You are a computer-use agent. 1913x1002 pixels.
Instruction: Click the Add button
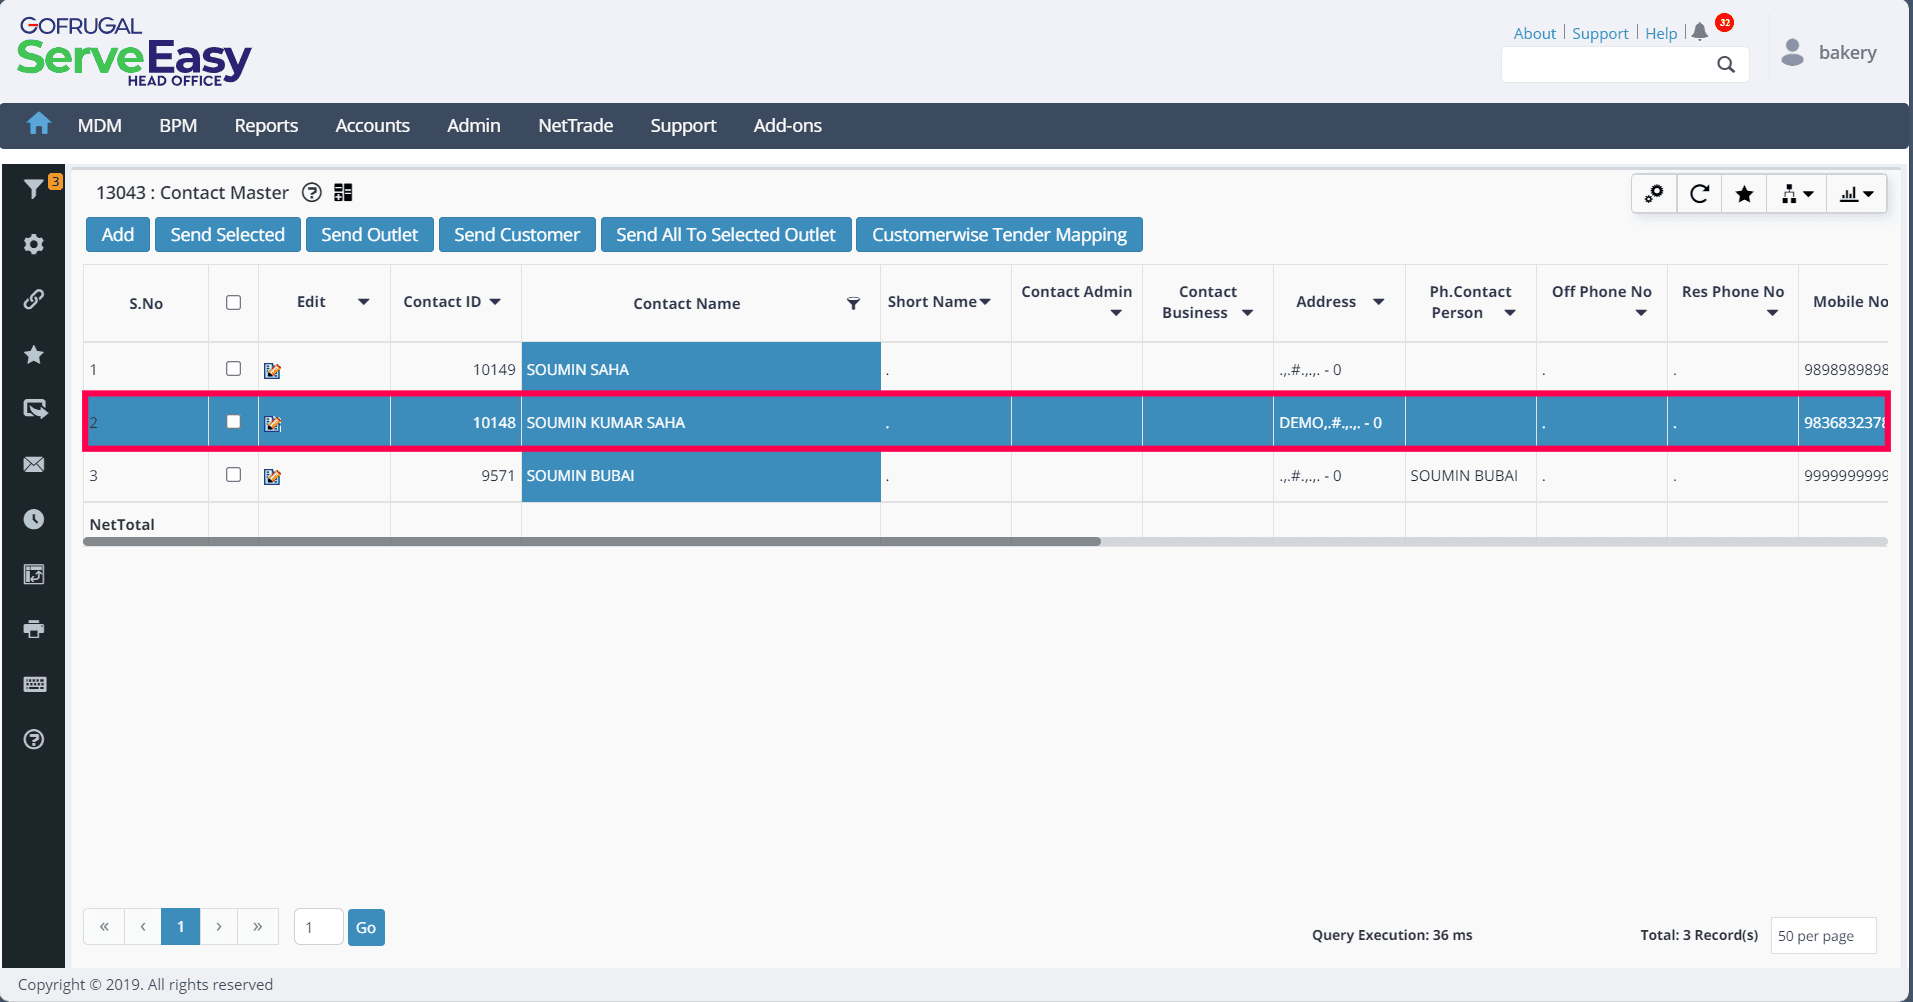[118, 235]
